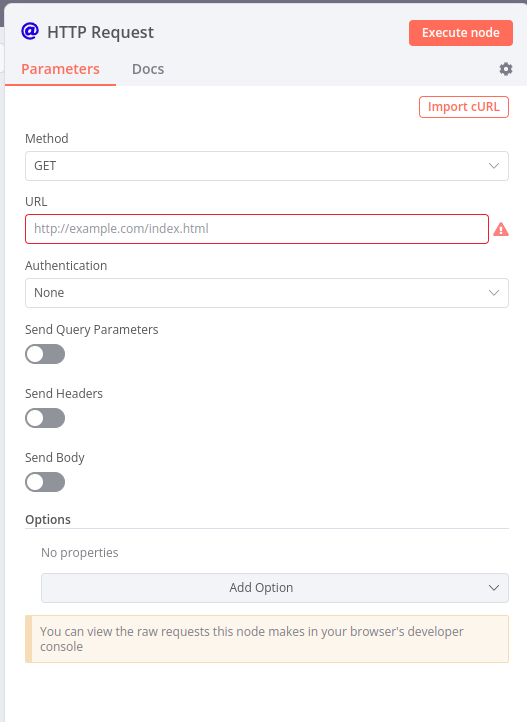Image resolution: width=527 pixels, height=722 pixels.
Task: Click the URL warning triangle icon
Action: coord(501,229)
